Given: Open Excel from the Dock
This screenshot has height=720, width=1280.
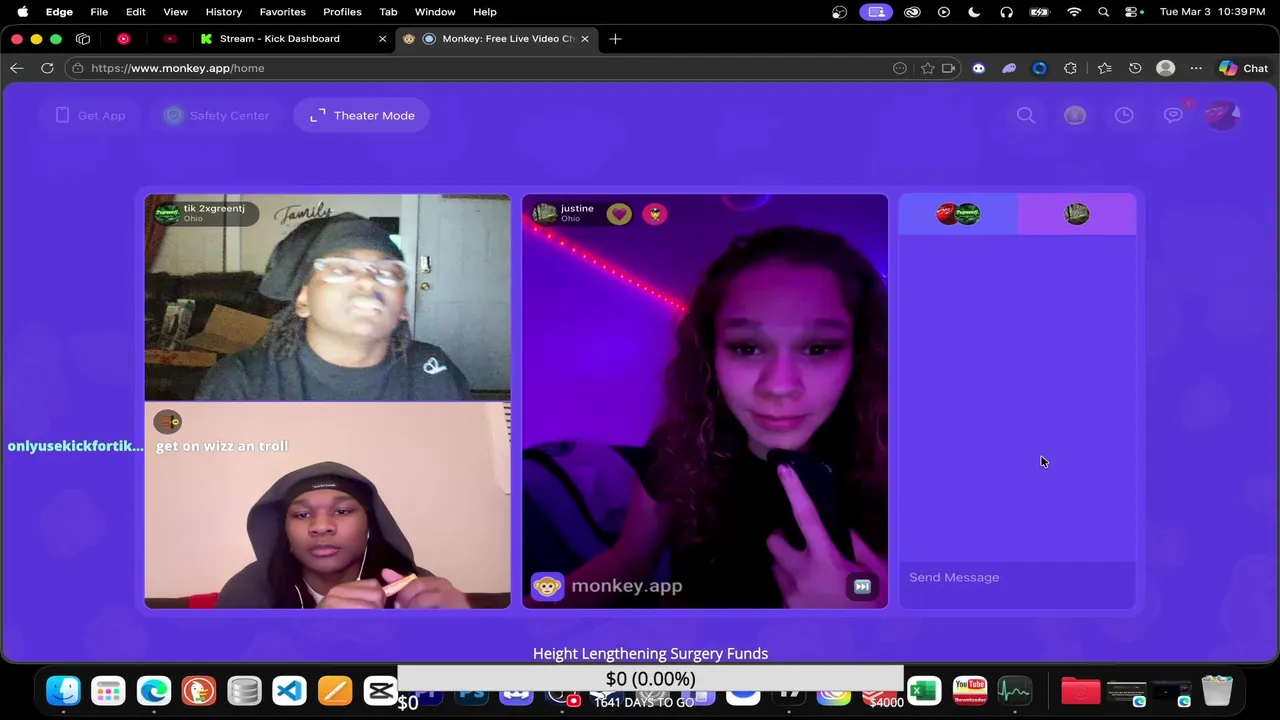Looking at the screenshot, I should 924,691.
